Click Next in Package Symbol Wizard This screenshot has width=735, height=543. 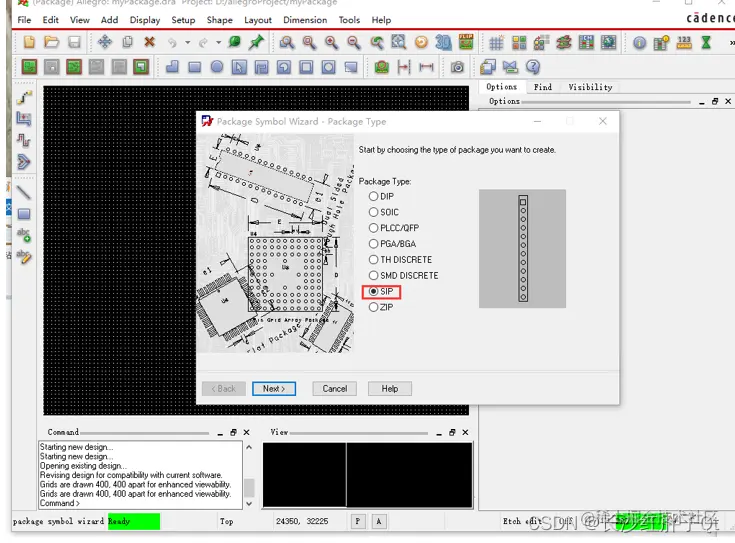tap(274, 389)
